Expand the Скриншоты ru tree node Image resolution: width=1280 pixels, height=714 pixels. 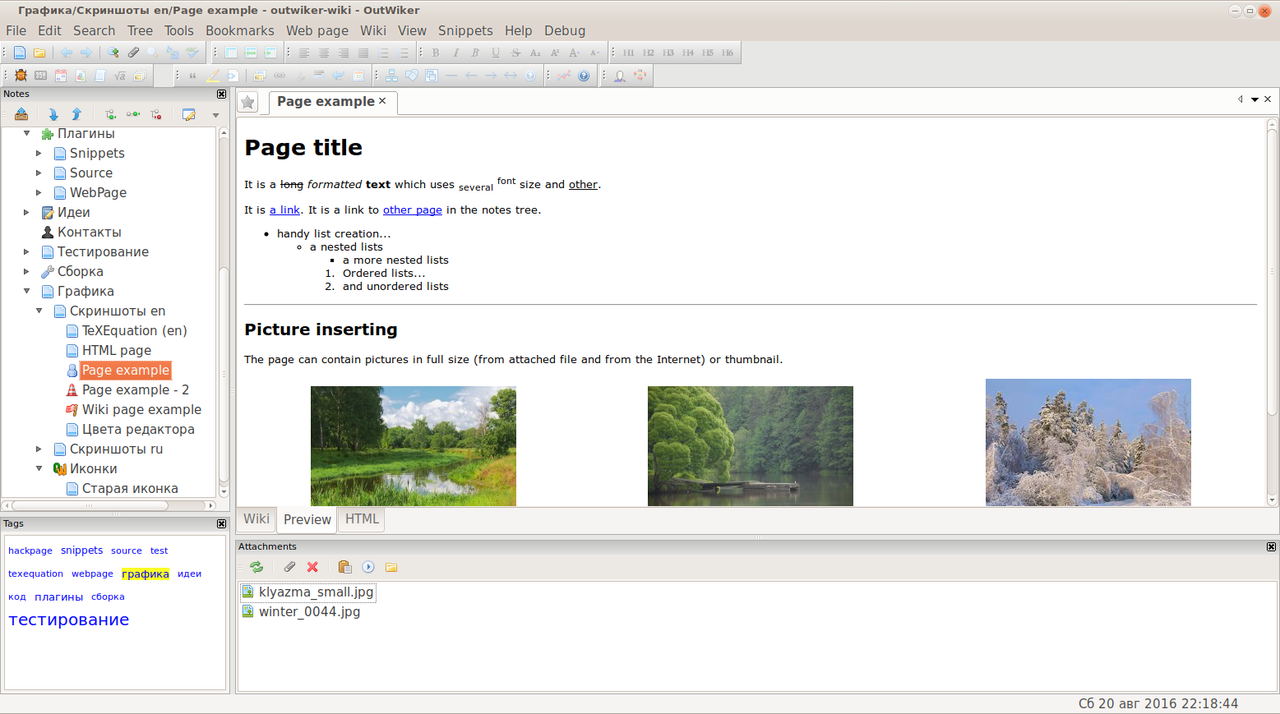[39, 449]
